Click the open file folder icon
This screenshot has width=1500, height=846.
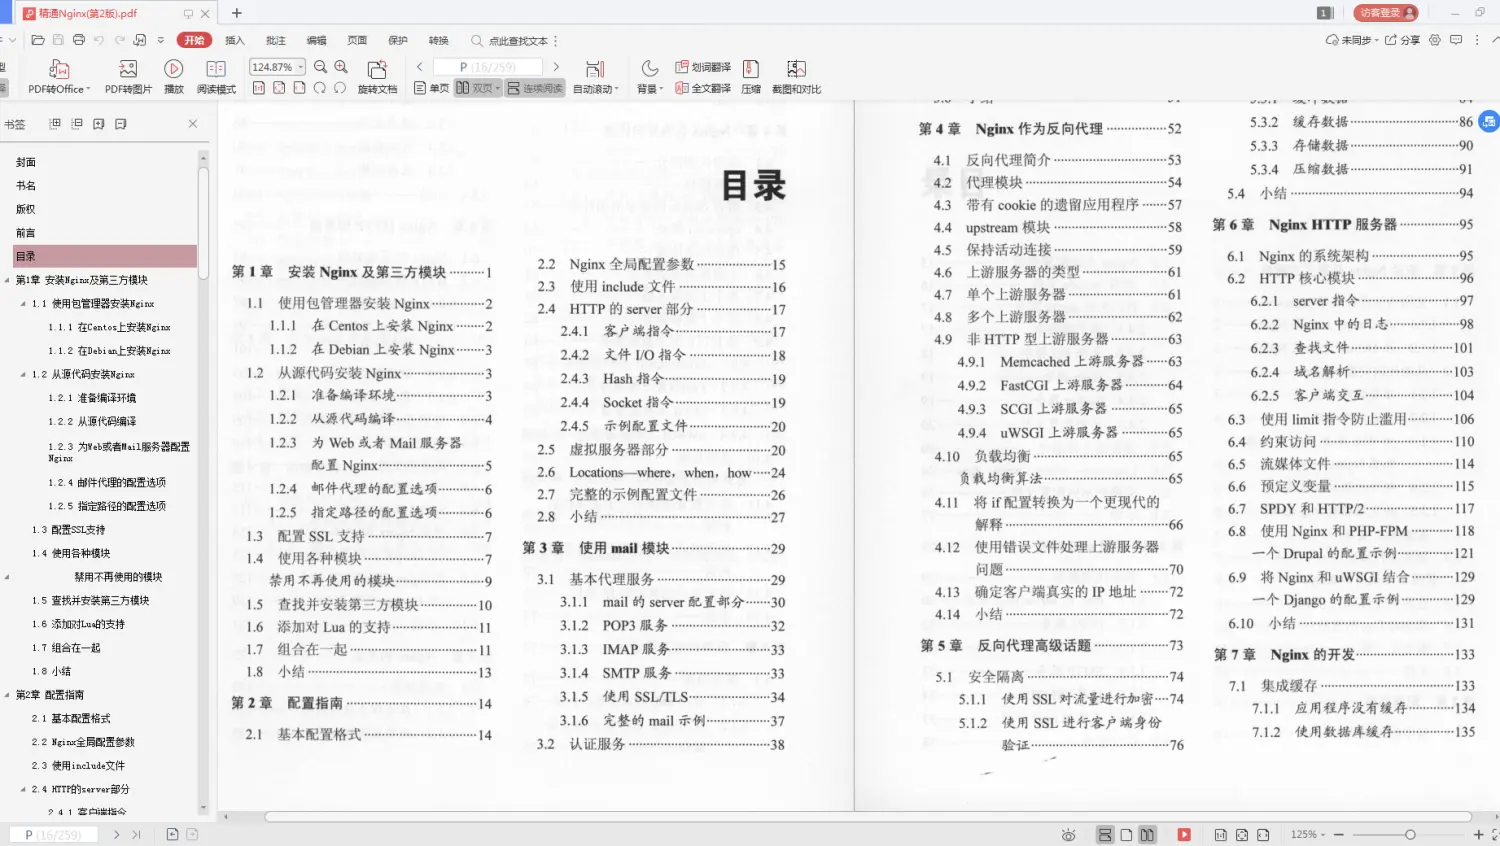pyautogui.click(x=38, y=40)
